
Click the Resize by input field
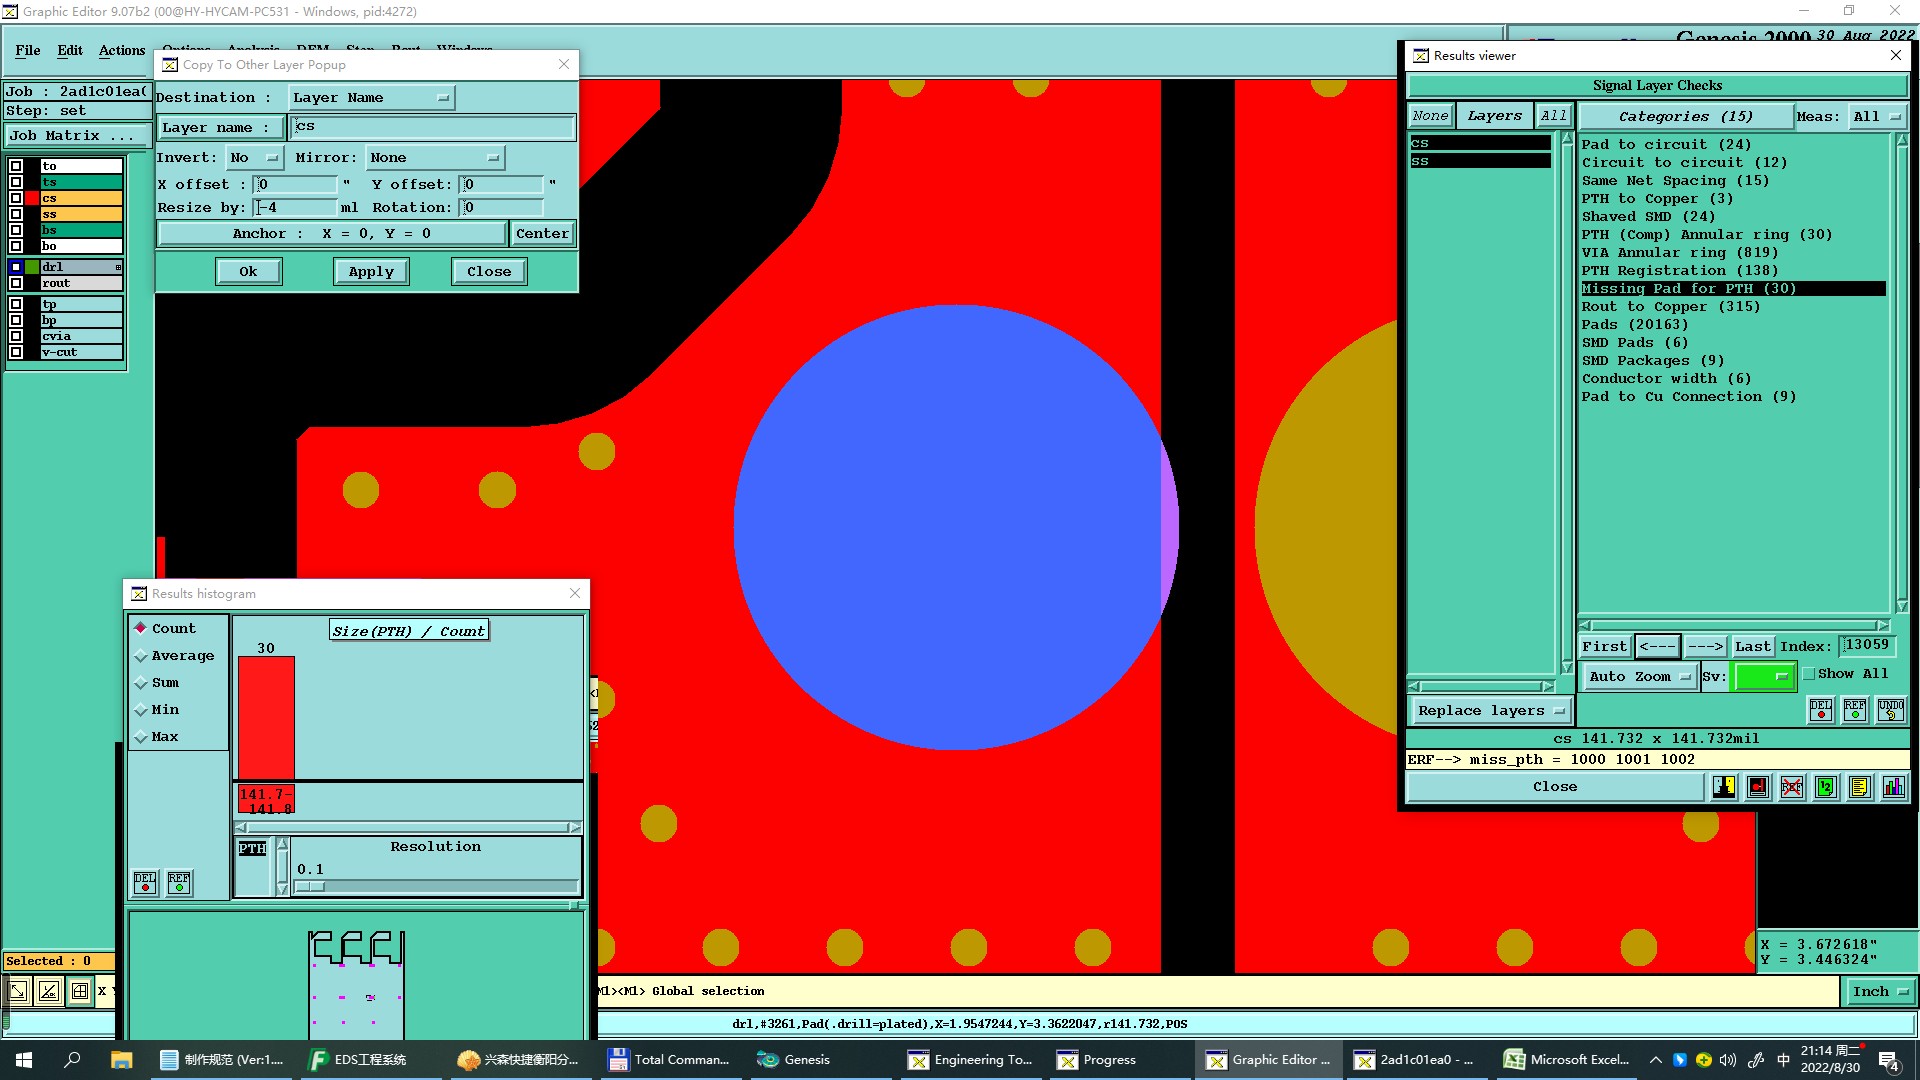[x=296, y=207]
